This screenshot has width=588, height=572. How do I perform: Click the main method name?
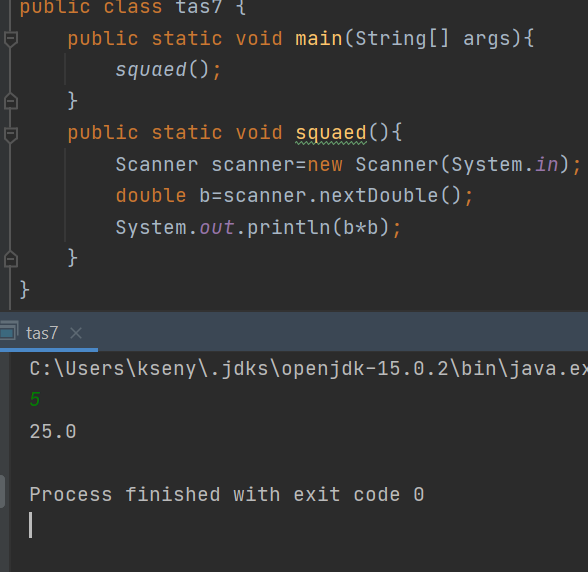(319, 39)
